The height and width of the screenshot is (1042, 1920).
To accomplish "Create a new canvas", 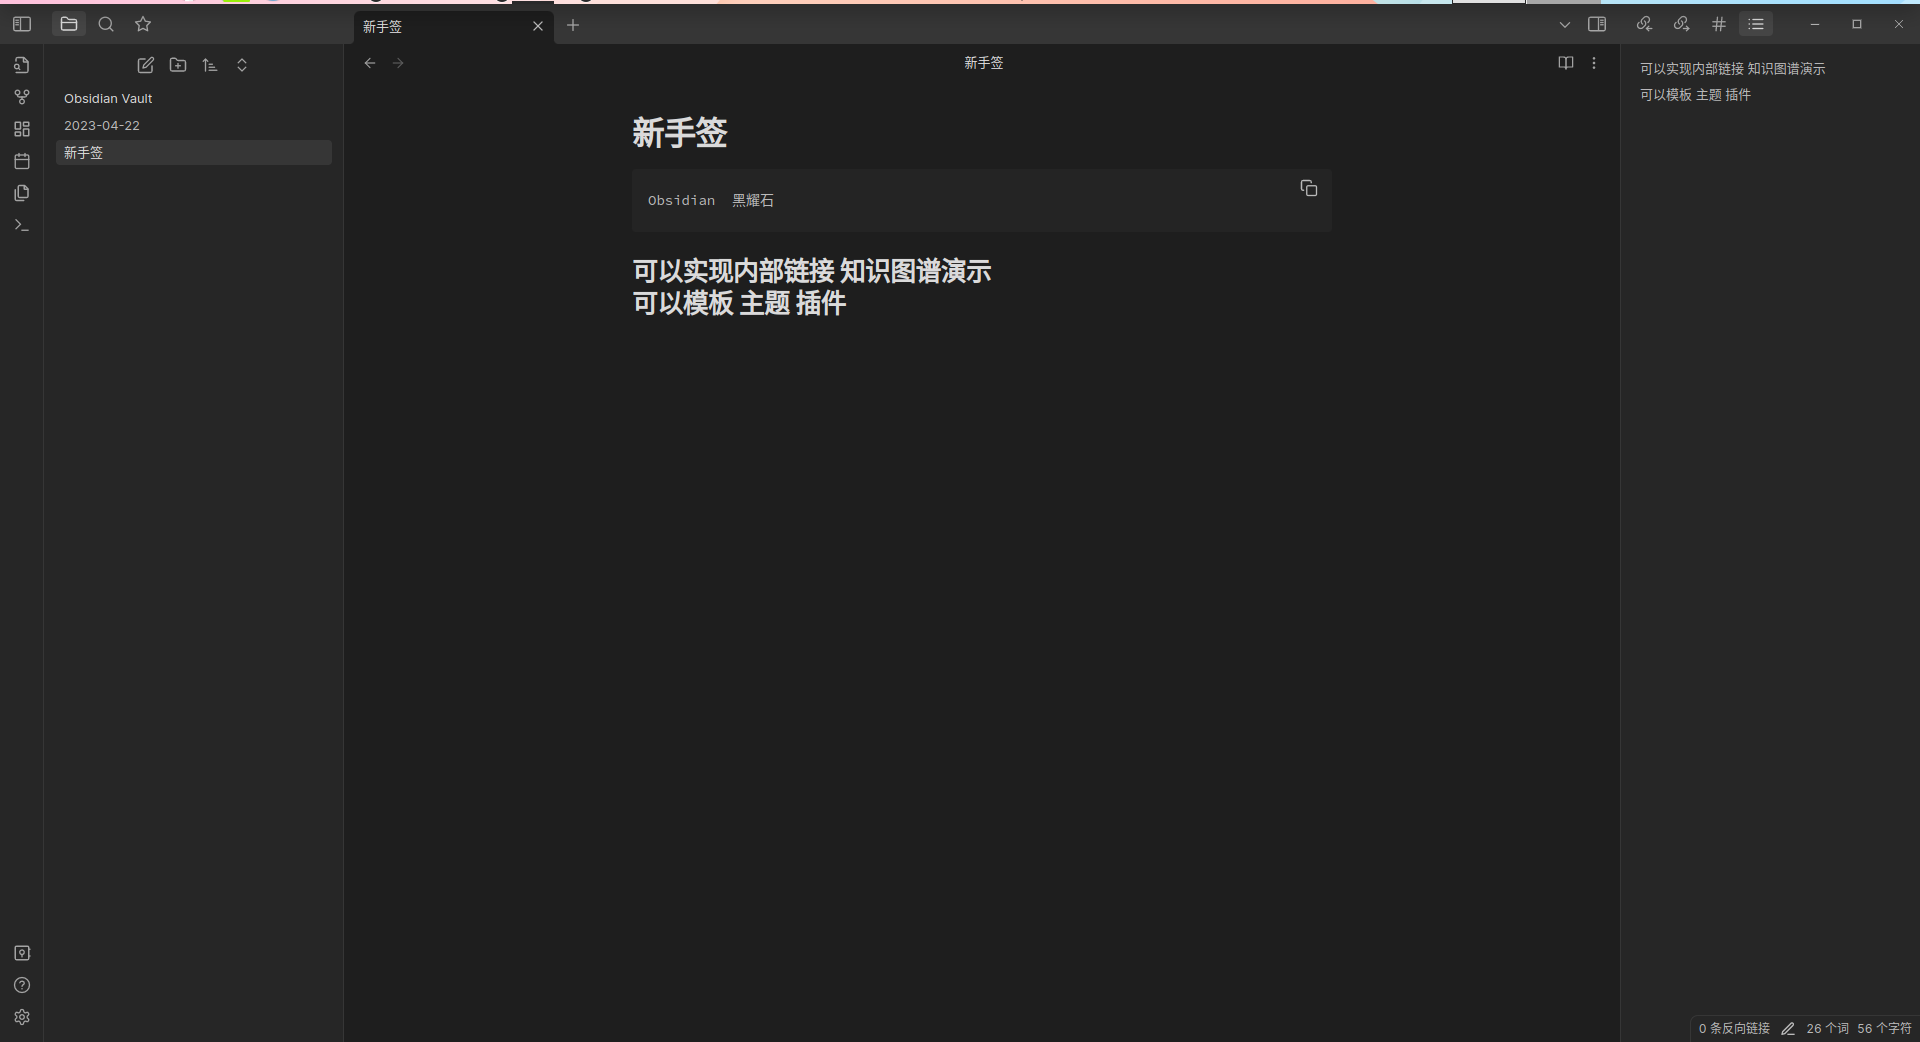I will point(22,129).
